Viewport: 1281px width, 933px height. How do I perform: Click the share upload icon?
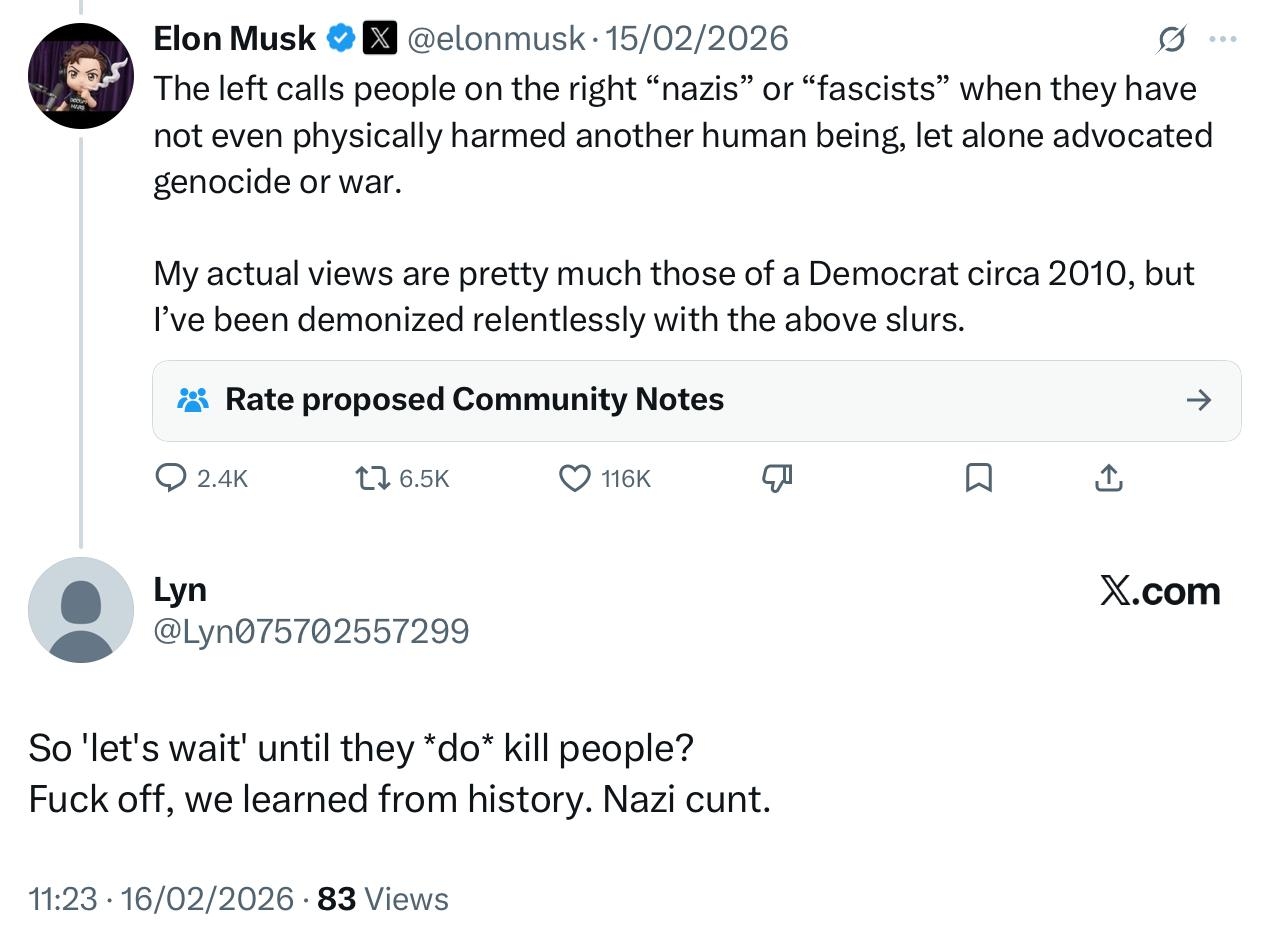pyautogui.click(x=1108, y=479)
